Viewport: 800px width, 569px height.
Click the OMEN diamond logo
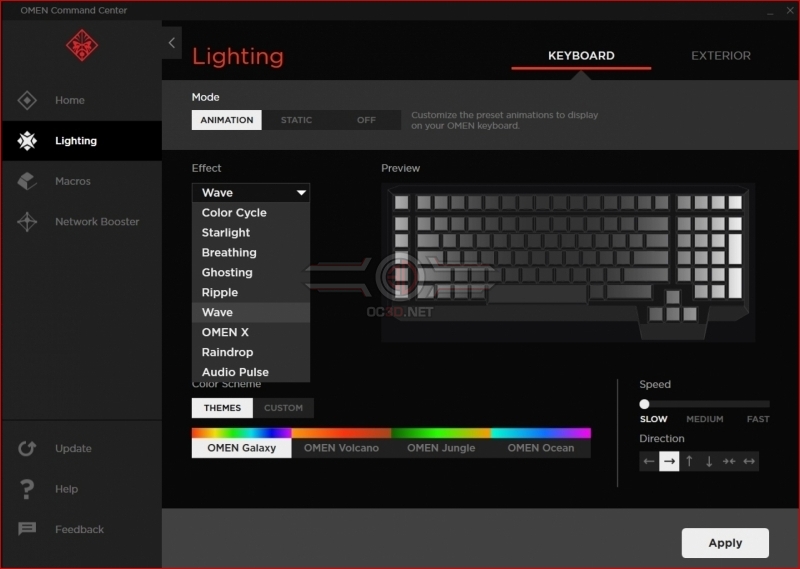[82, 45]
